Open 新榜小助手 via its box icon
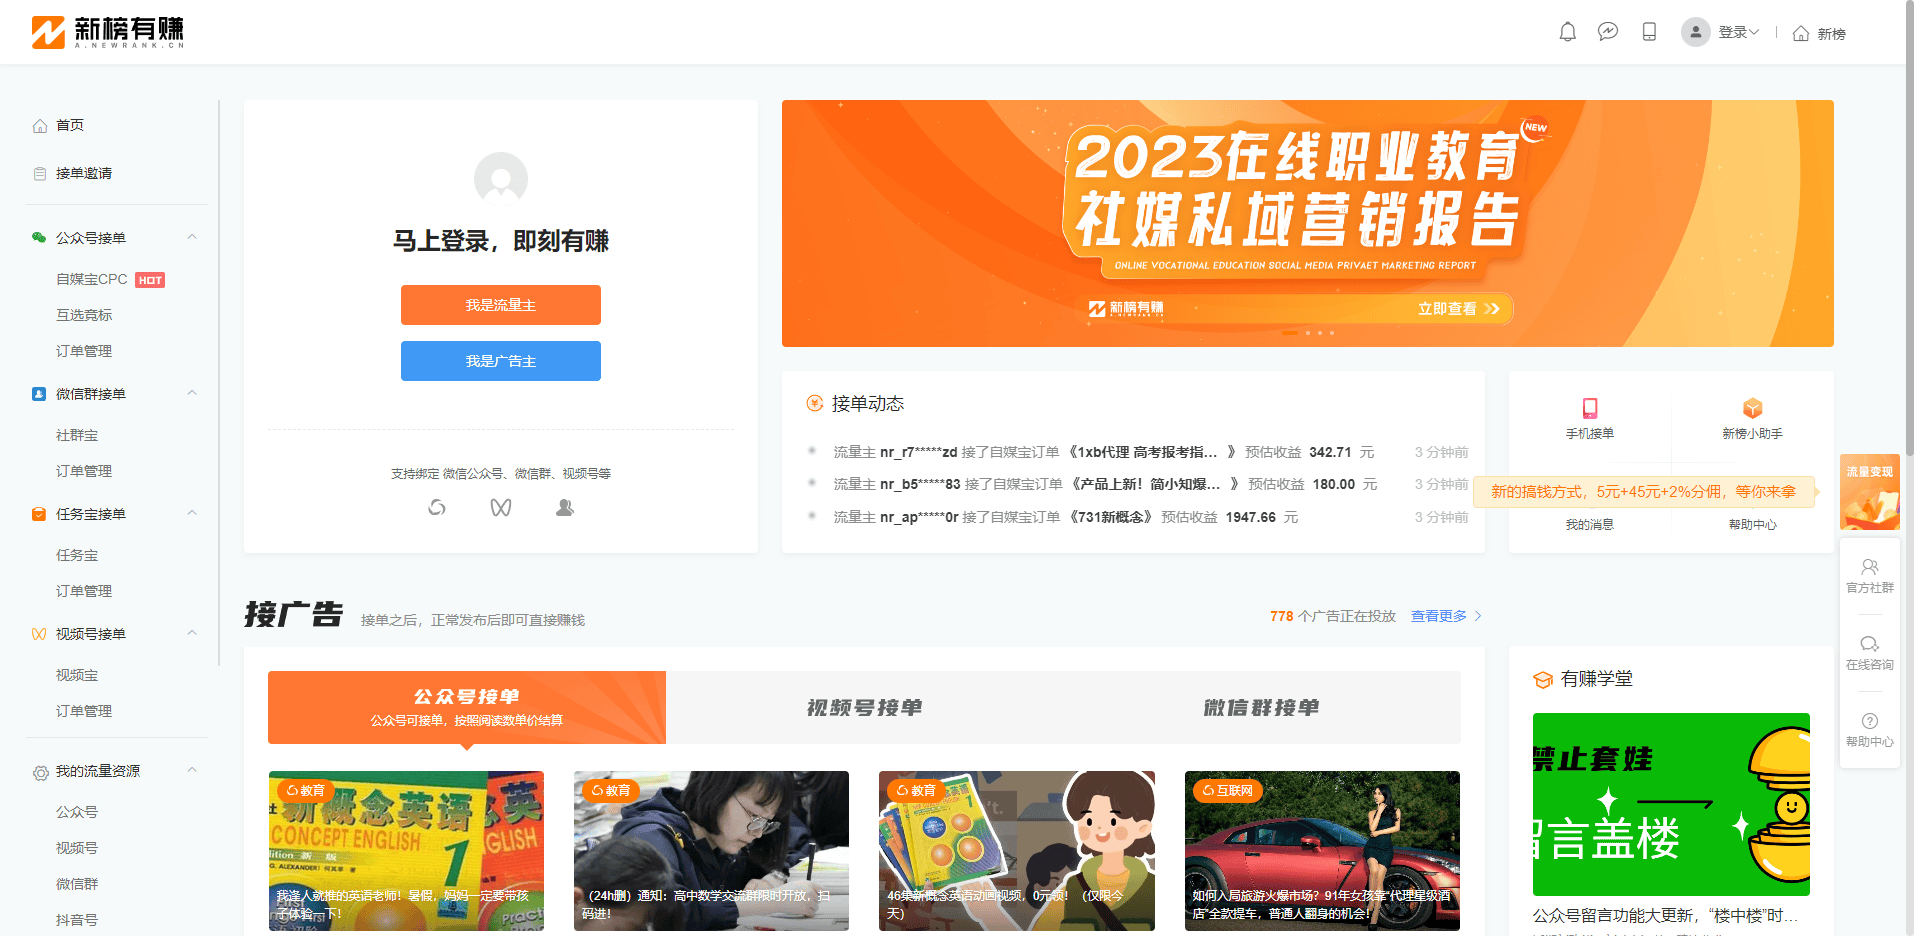This screenshot has width=1914, height=936. (1752, 408)
